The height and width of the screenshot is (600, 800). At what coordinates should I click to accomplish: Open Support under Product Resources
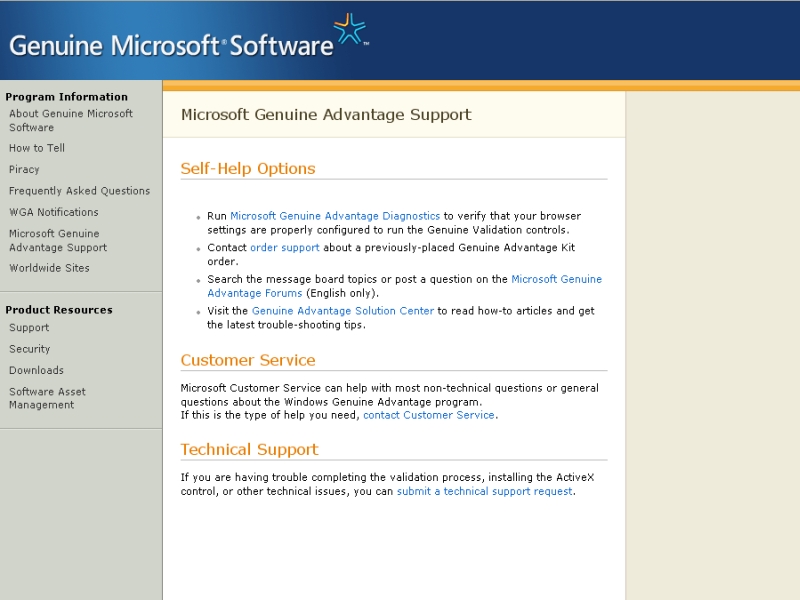pos(29,328)
